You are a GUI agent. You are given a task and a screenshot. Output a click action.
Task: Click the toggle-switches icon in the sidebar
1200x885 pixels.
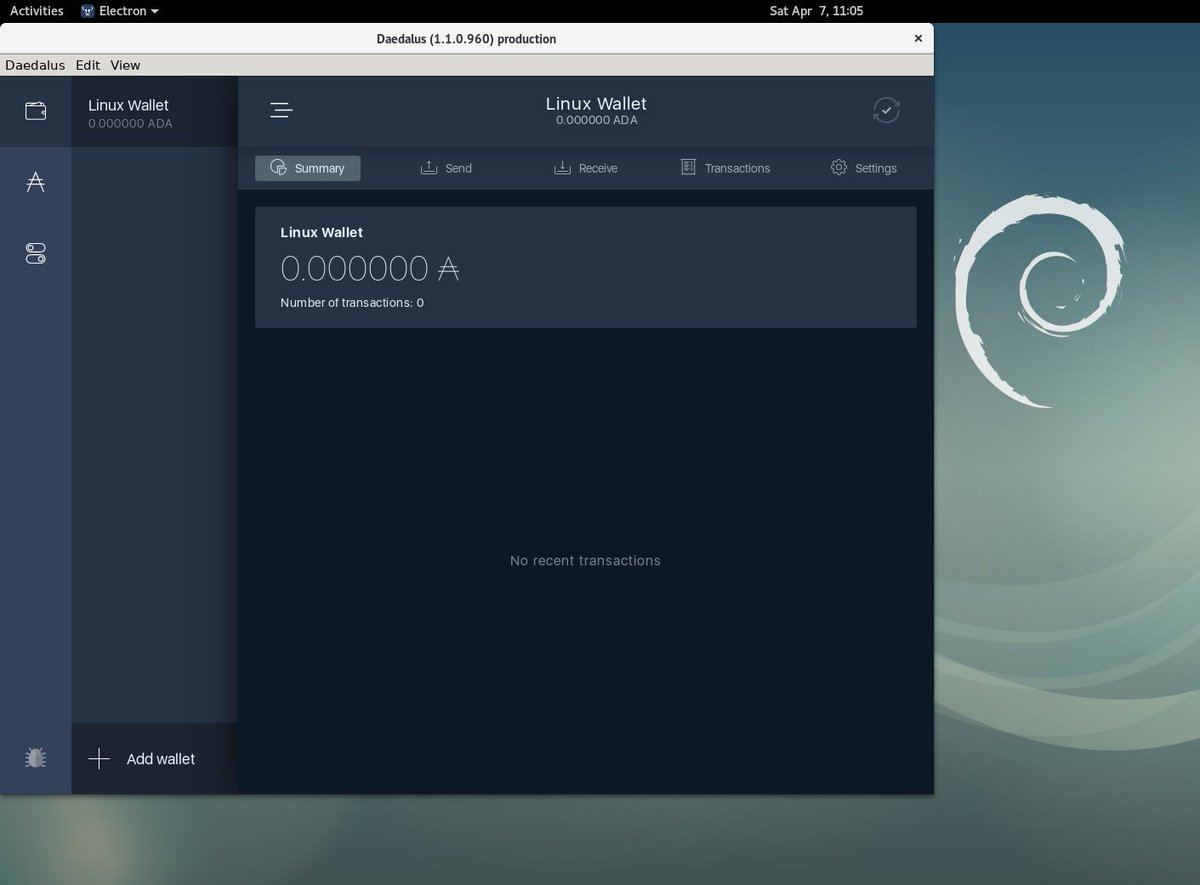[x=35, y=253]
